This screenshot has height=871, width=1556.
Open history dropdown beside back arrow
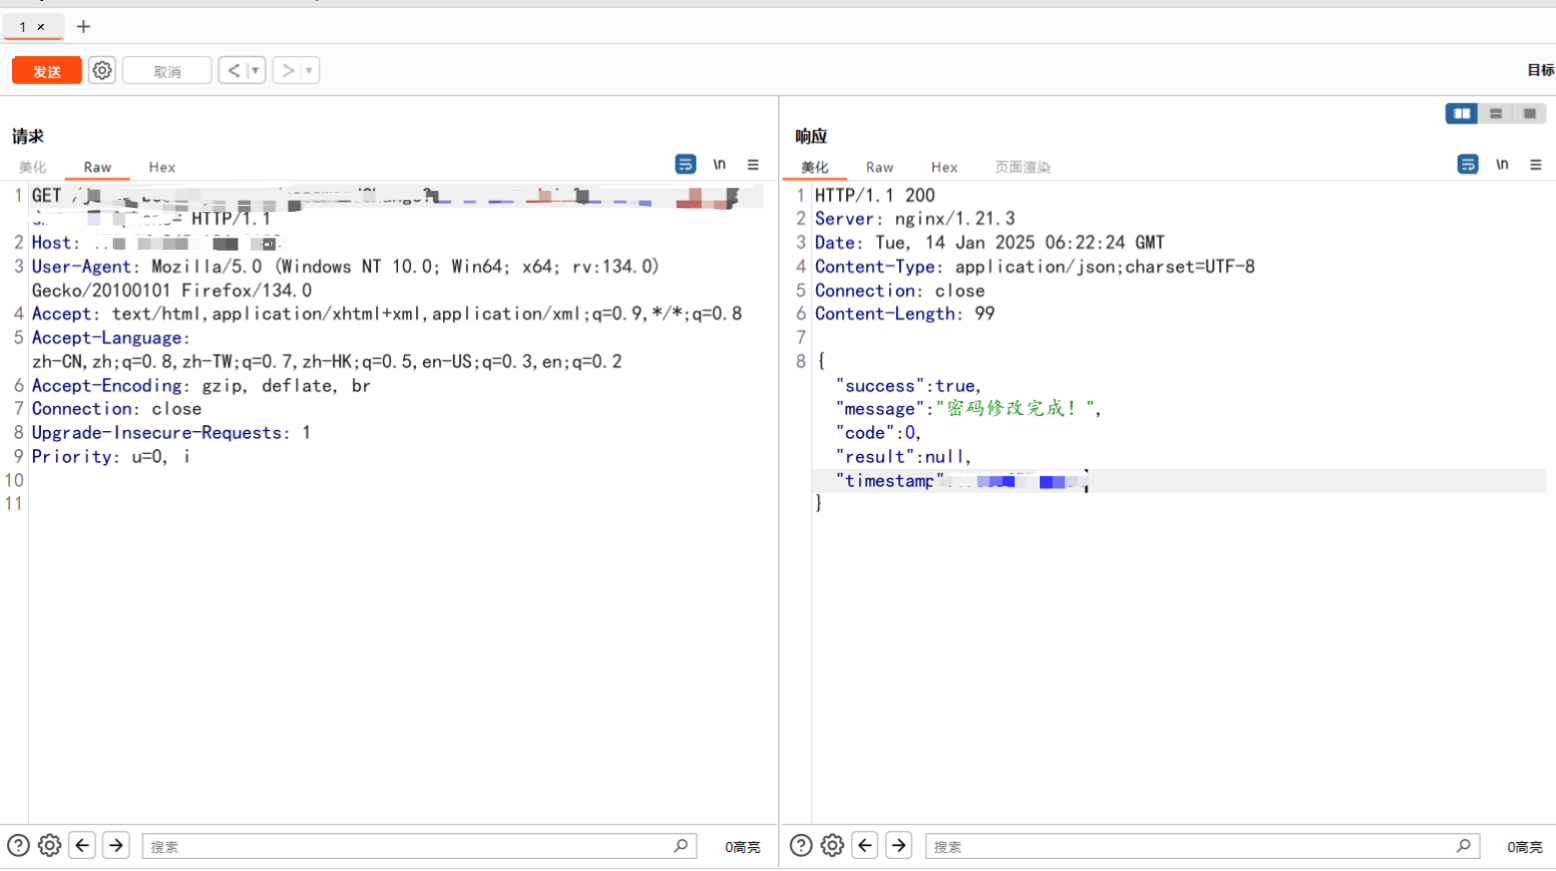pyautogui.click(x=255, y=70)
